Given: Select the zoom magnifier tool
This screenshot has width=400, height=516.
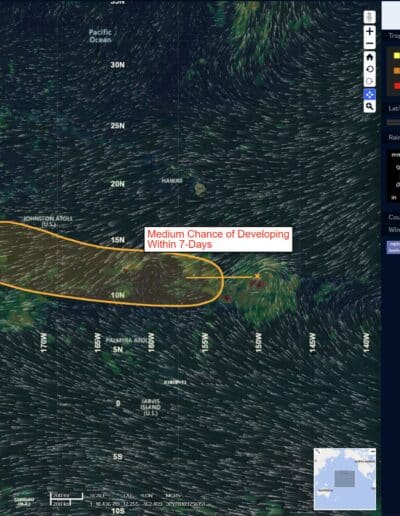Looking at the screenshot, I should click(x=369, y=106).
